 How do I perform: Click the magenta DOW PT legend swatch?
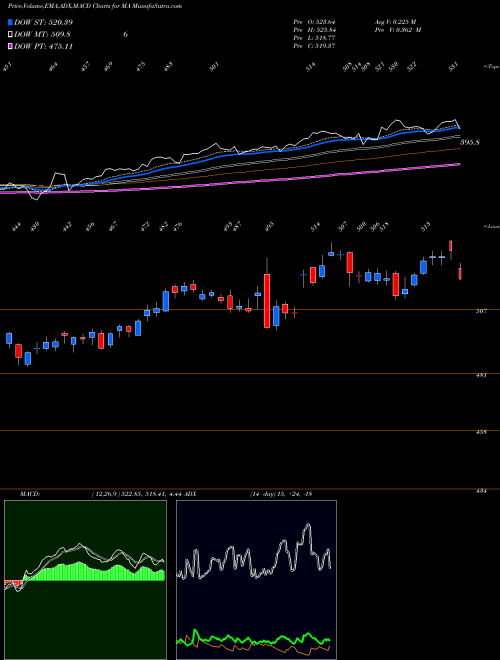(10, 46)
